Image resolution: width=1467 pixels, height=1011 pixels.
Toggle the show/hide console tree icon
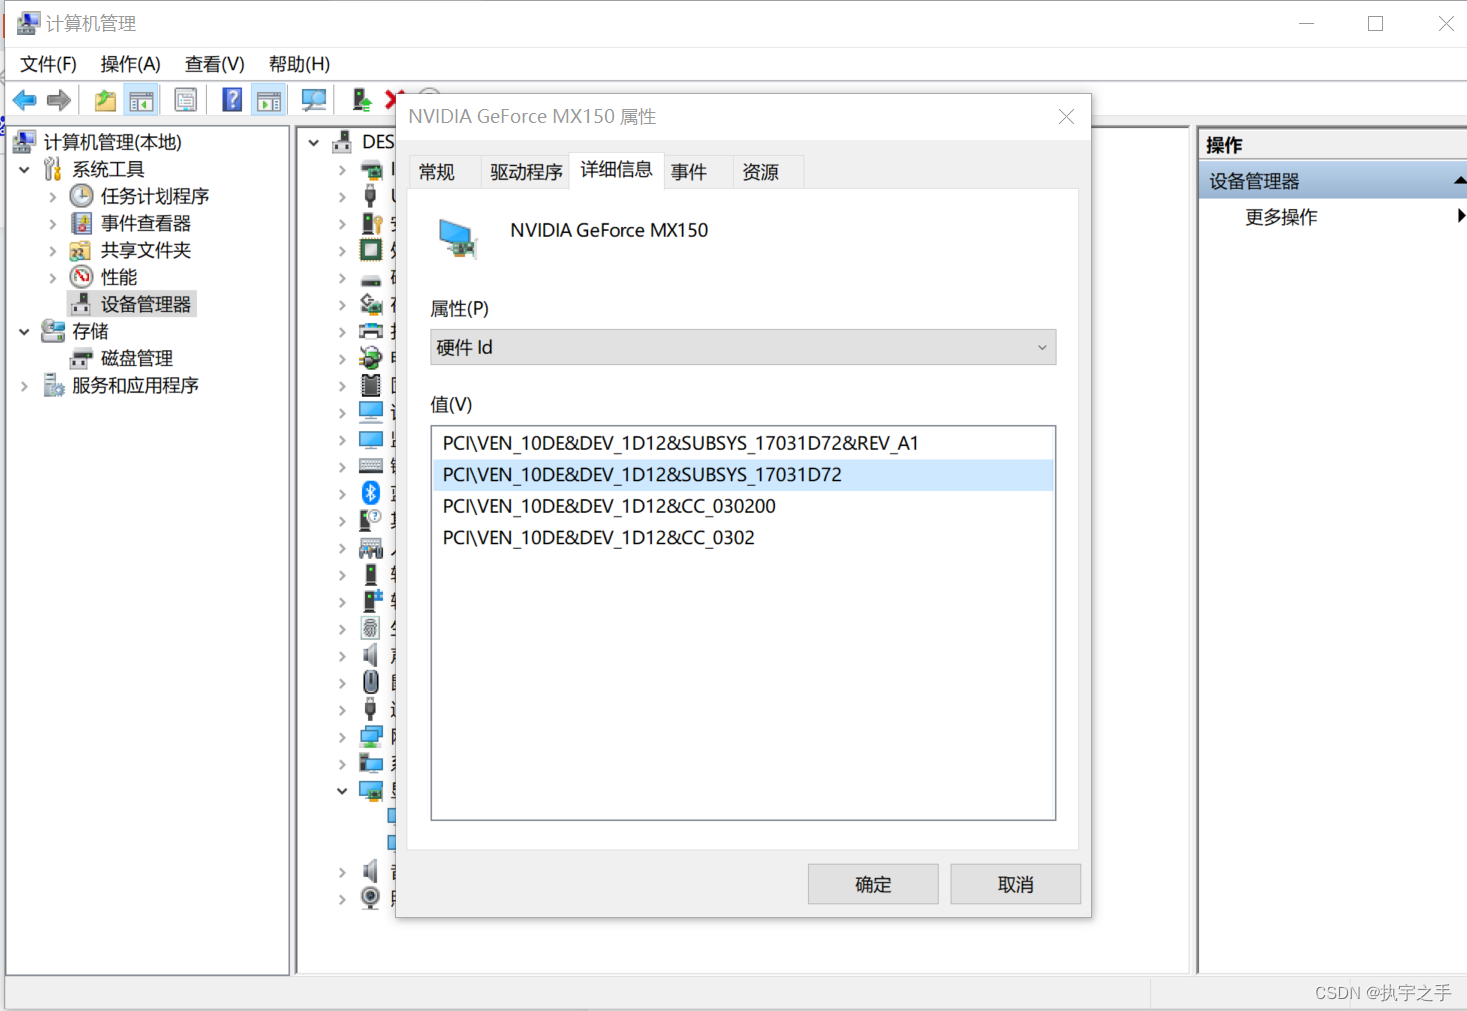point(142,100)
